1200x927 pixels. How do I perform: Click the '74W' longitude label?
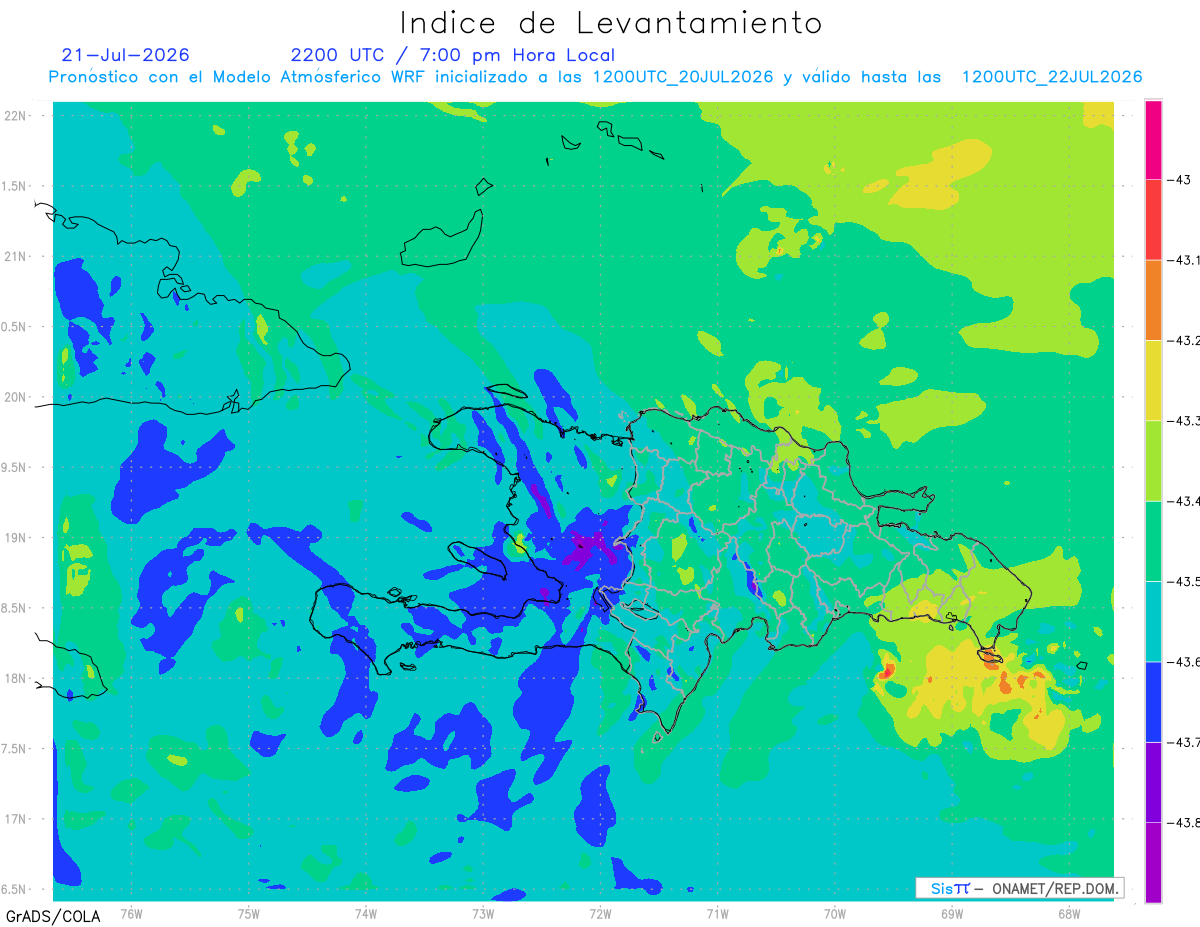click(x=366, y=913)
